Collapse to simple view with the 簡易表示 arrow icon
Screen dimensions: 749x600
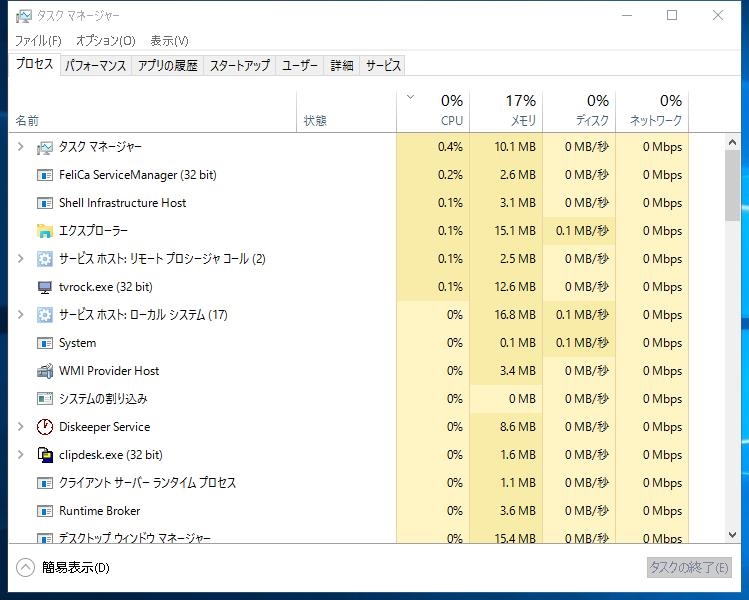tap(25, 568)
